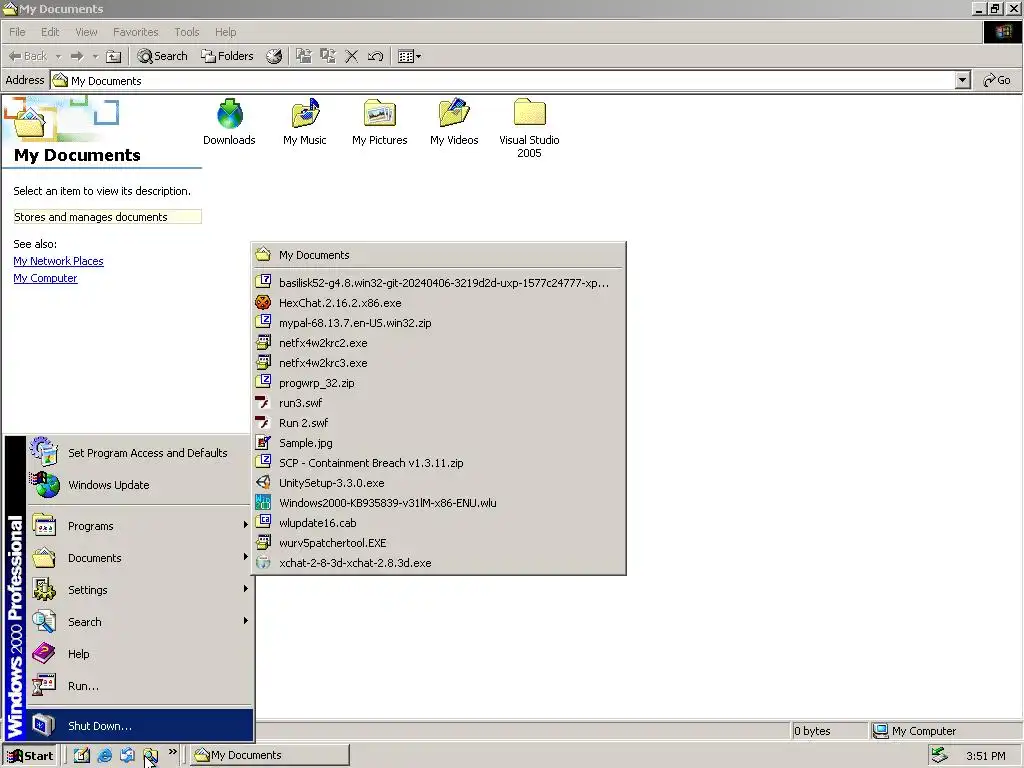This screenshot has height=768, width=1024.
Task: Open the Tools menu
Action: pos(187,32)
